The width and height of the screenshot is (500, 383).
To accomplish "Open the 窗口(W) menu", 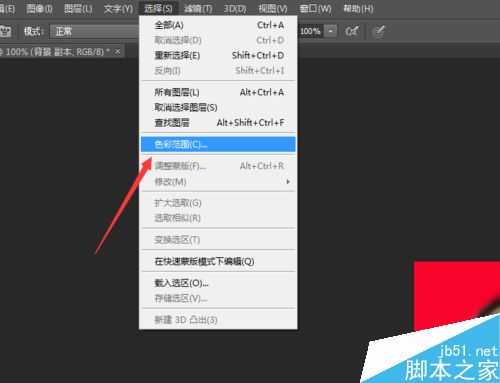I will [x=315, y=8].
